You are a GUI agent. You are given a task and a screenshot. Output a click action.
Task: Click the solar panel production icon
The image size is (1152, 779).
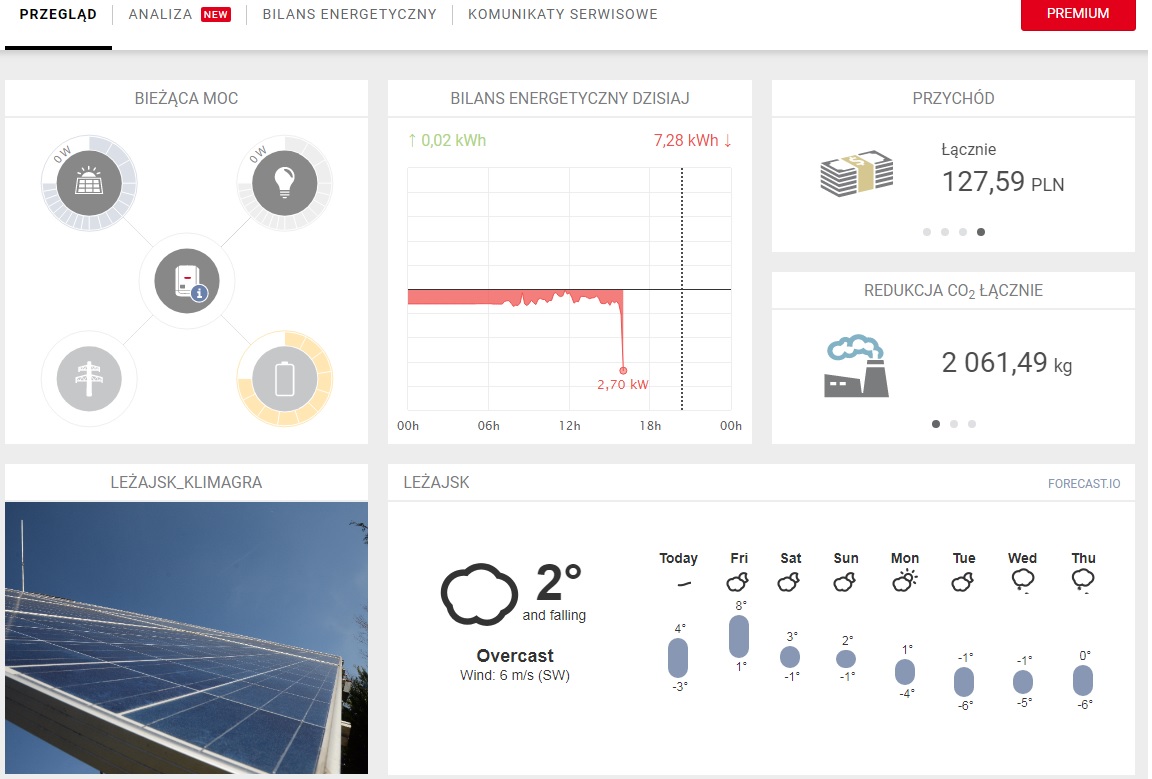point(89,183)
